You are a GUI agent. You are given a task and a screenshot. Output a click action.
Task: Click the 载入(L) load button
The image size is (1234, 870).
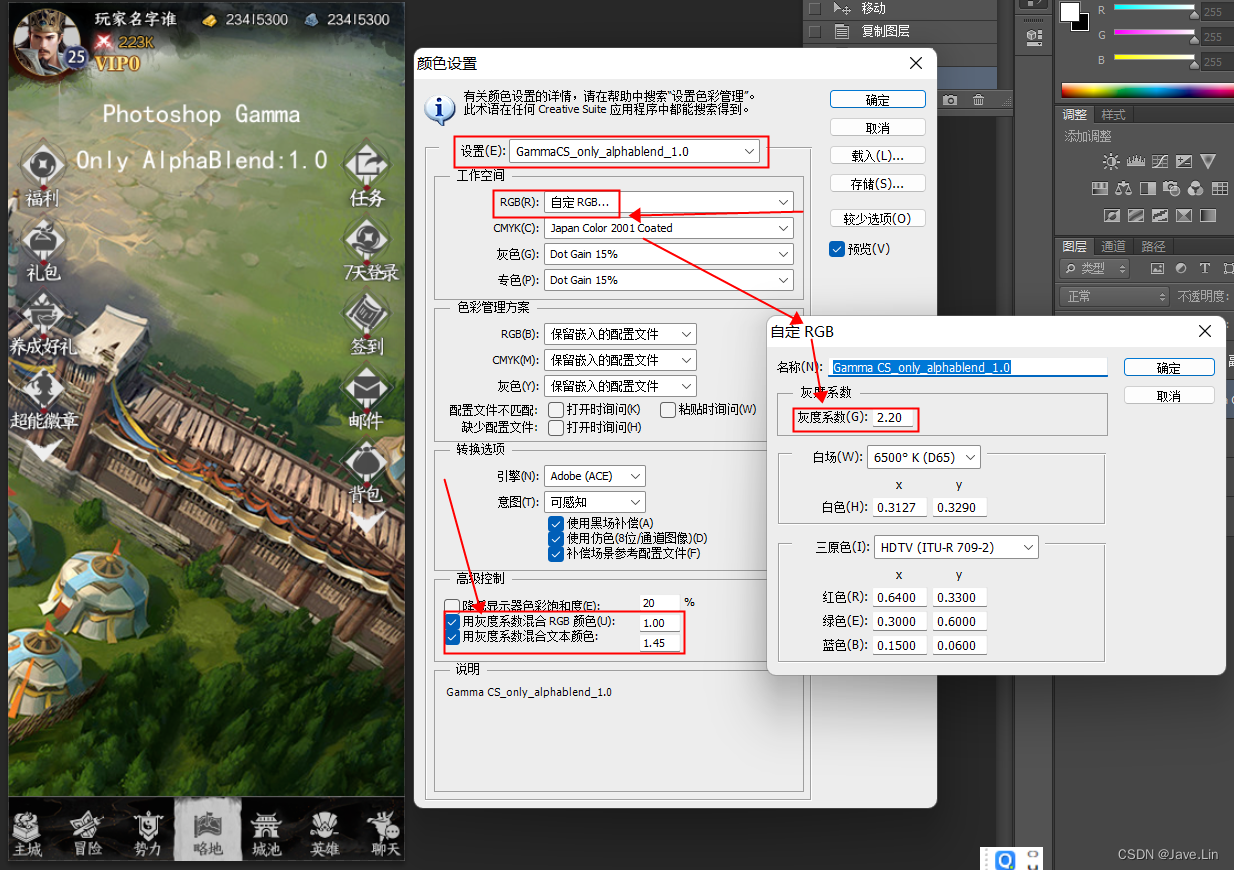click(x=877, y=155)
